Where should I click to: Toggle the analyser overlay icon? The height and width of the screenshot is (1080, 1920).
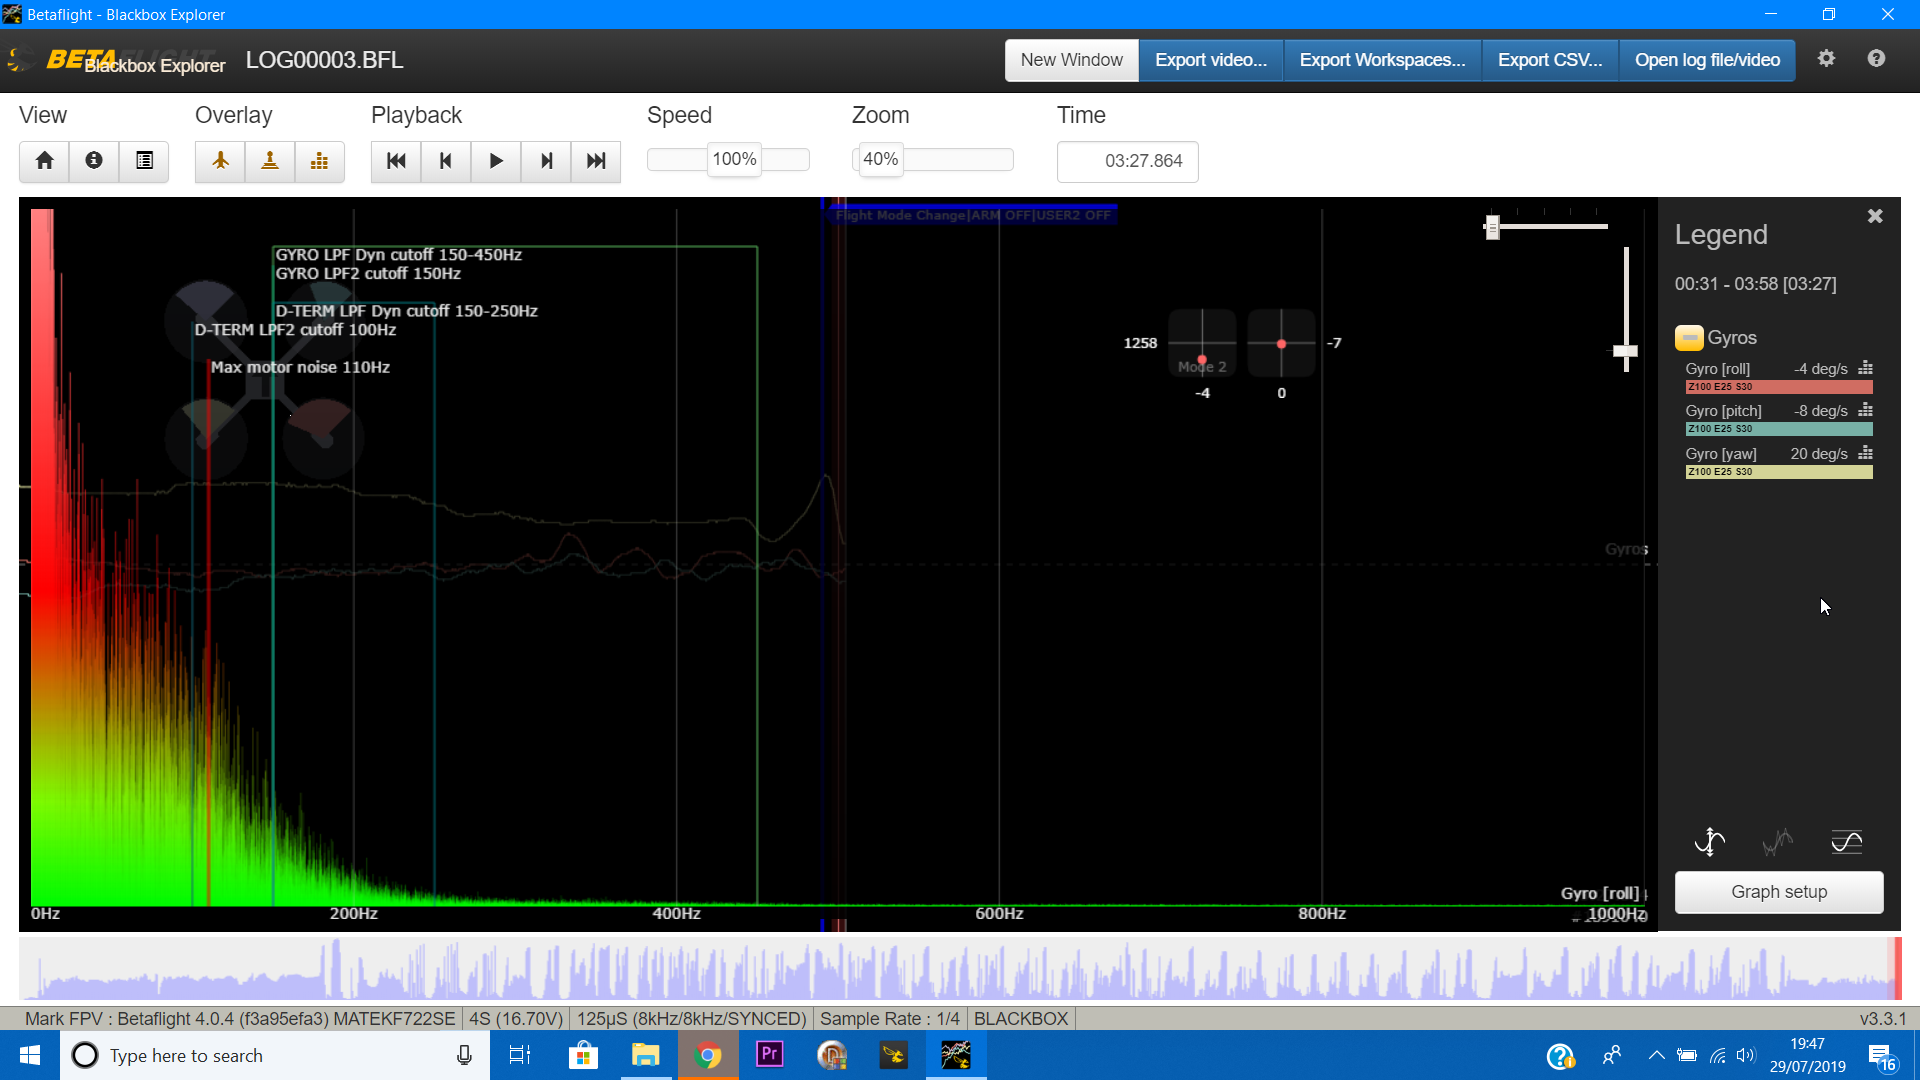coord(319,161)
